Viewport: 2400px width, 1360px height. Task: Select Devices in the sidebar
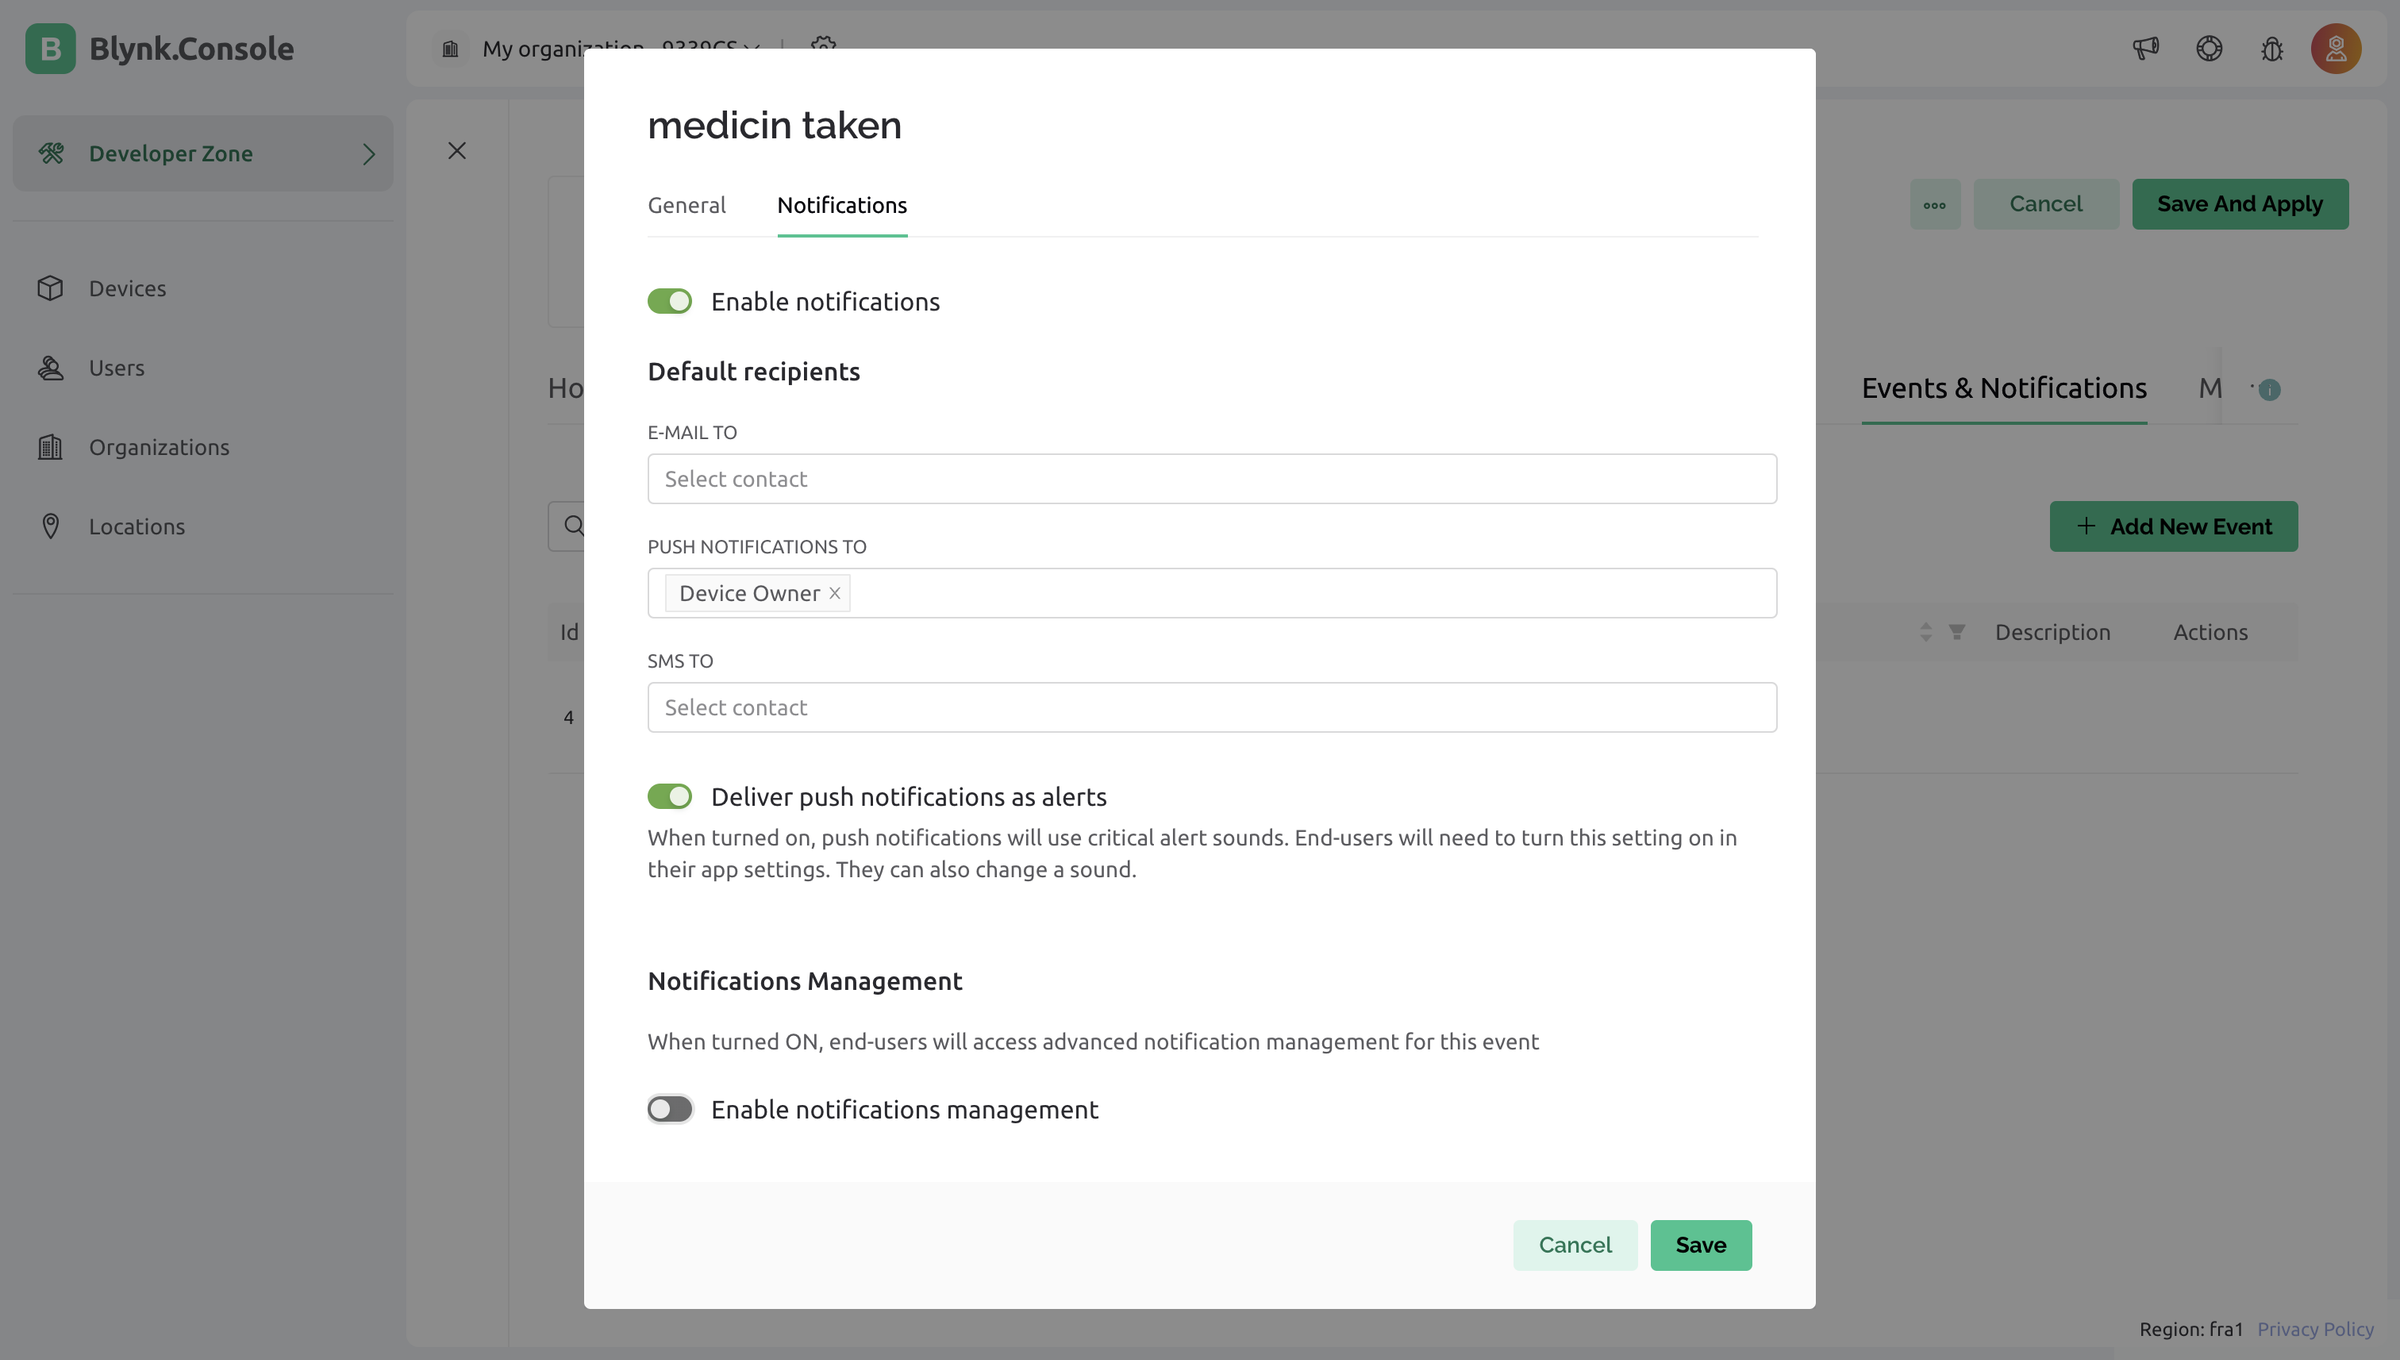click(x=126, y=288)
